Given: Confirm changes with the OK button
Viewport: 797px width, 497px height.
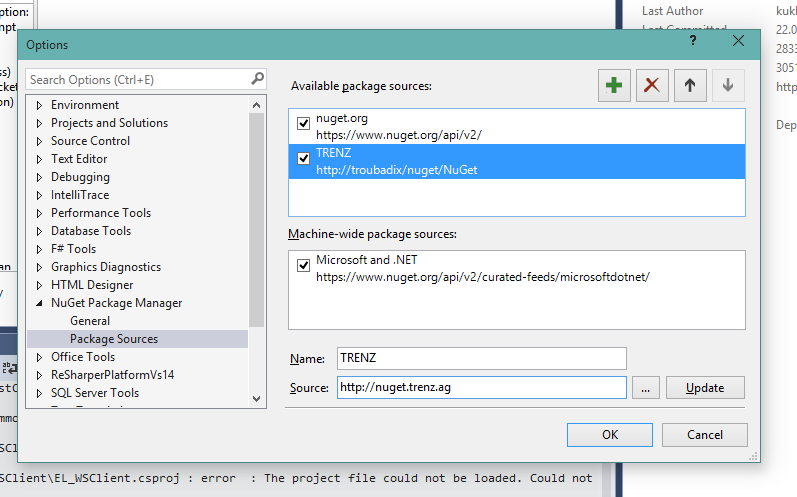Looking at the screenshot, I should [x=610, y=435].
